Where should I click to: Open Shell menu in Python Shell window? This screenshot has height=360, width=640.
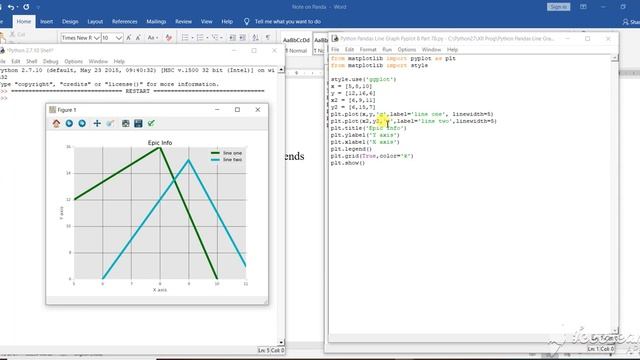pos(31,61)
